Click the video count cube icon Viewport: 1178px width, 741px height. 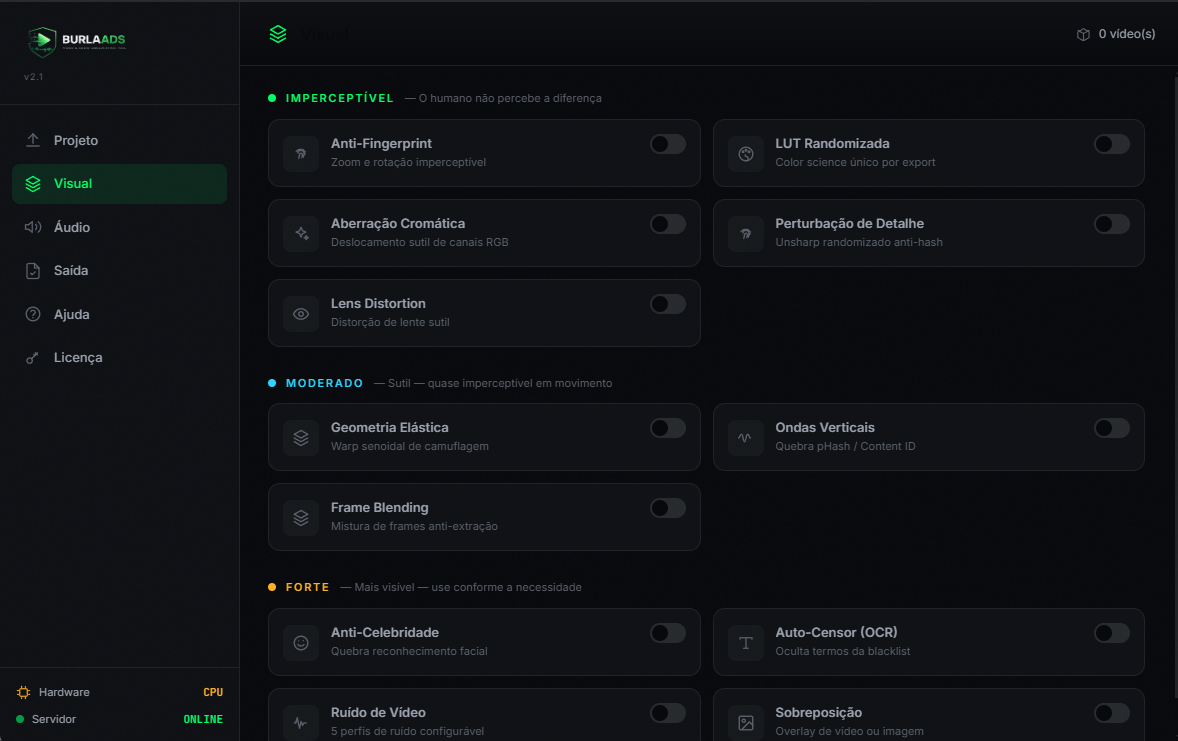(x=1083, y=35)
